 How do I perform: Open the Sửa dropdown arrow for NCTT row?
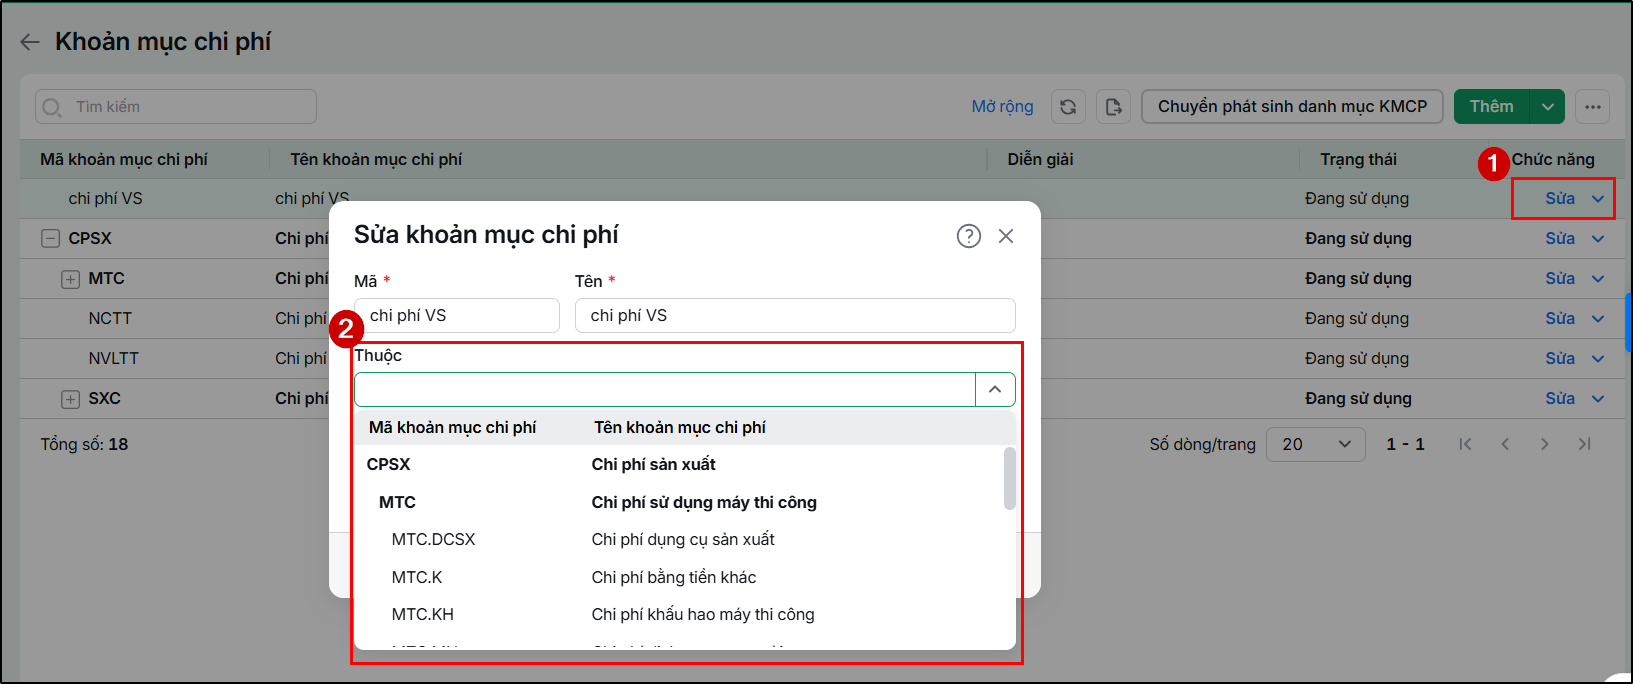(1598, 319)
